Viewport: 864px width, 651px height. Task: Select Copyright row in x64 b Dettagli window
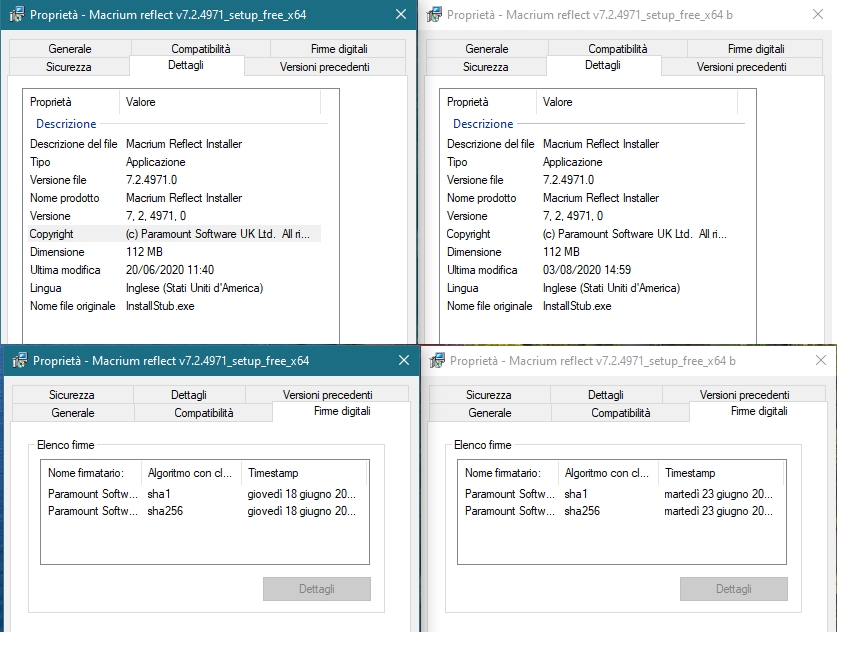click(x=591, y=234)
